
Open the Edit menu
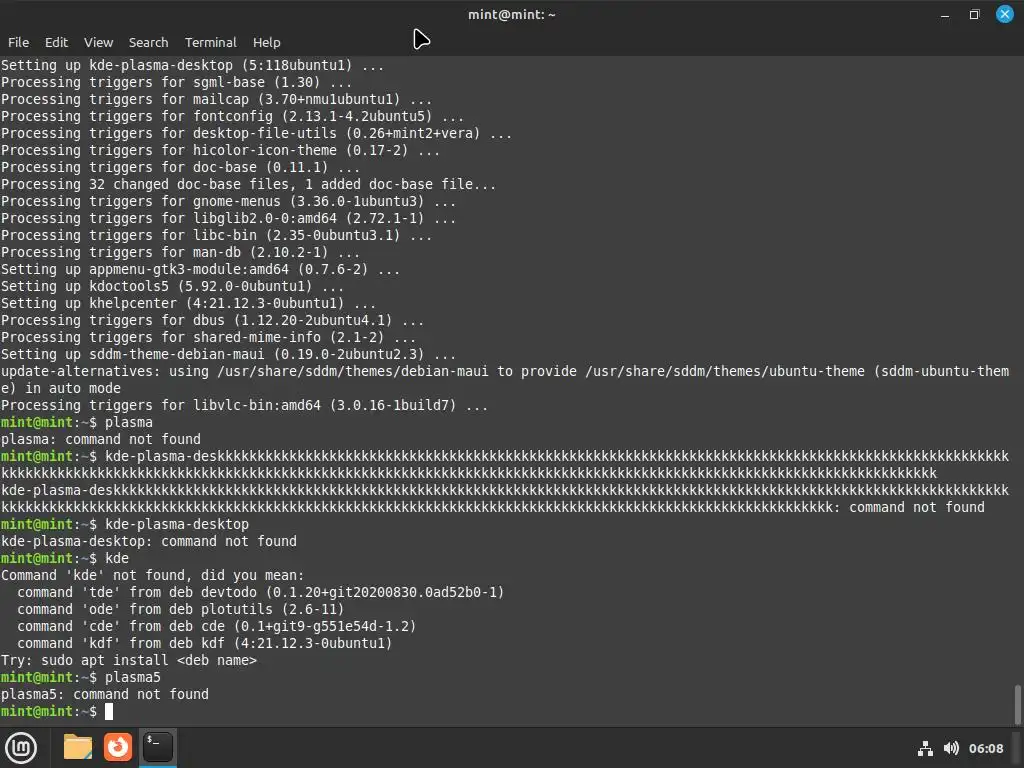[x=56, y=42]
